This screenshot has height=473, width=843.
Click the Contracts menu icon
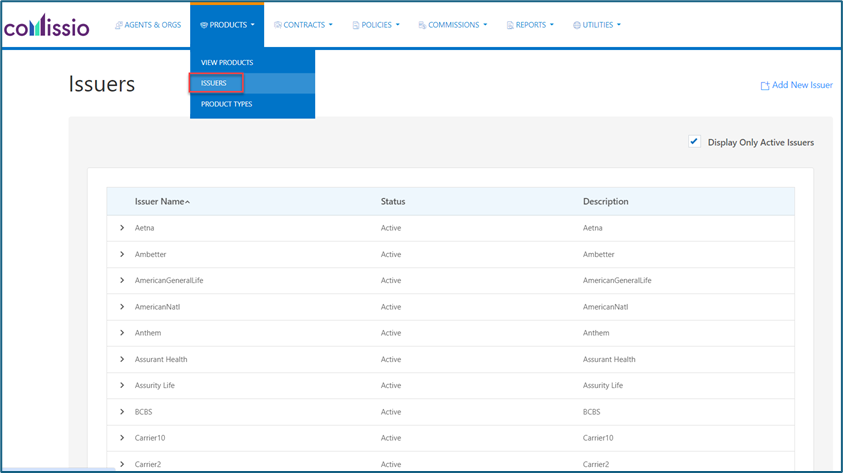[x=278, y=25]
